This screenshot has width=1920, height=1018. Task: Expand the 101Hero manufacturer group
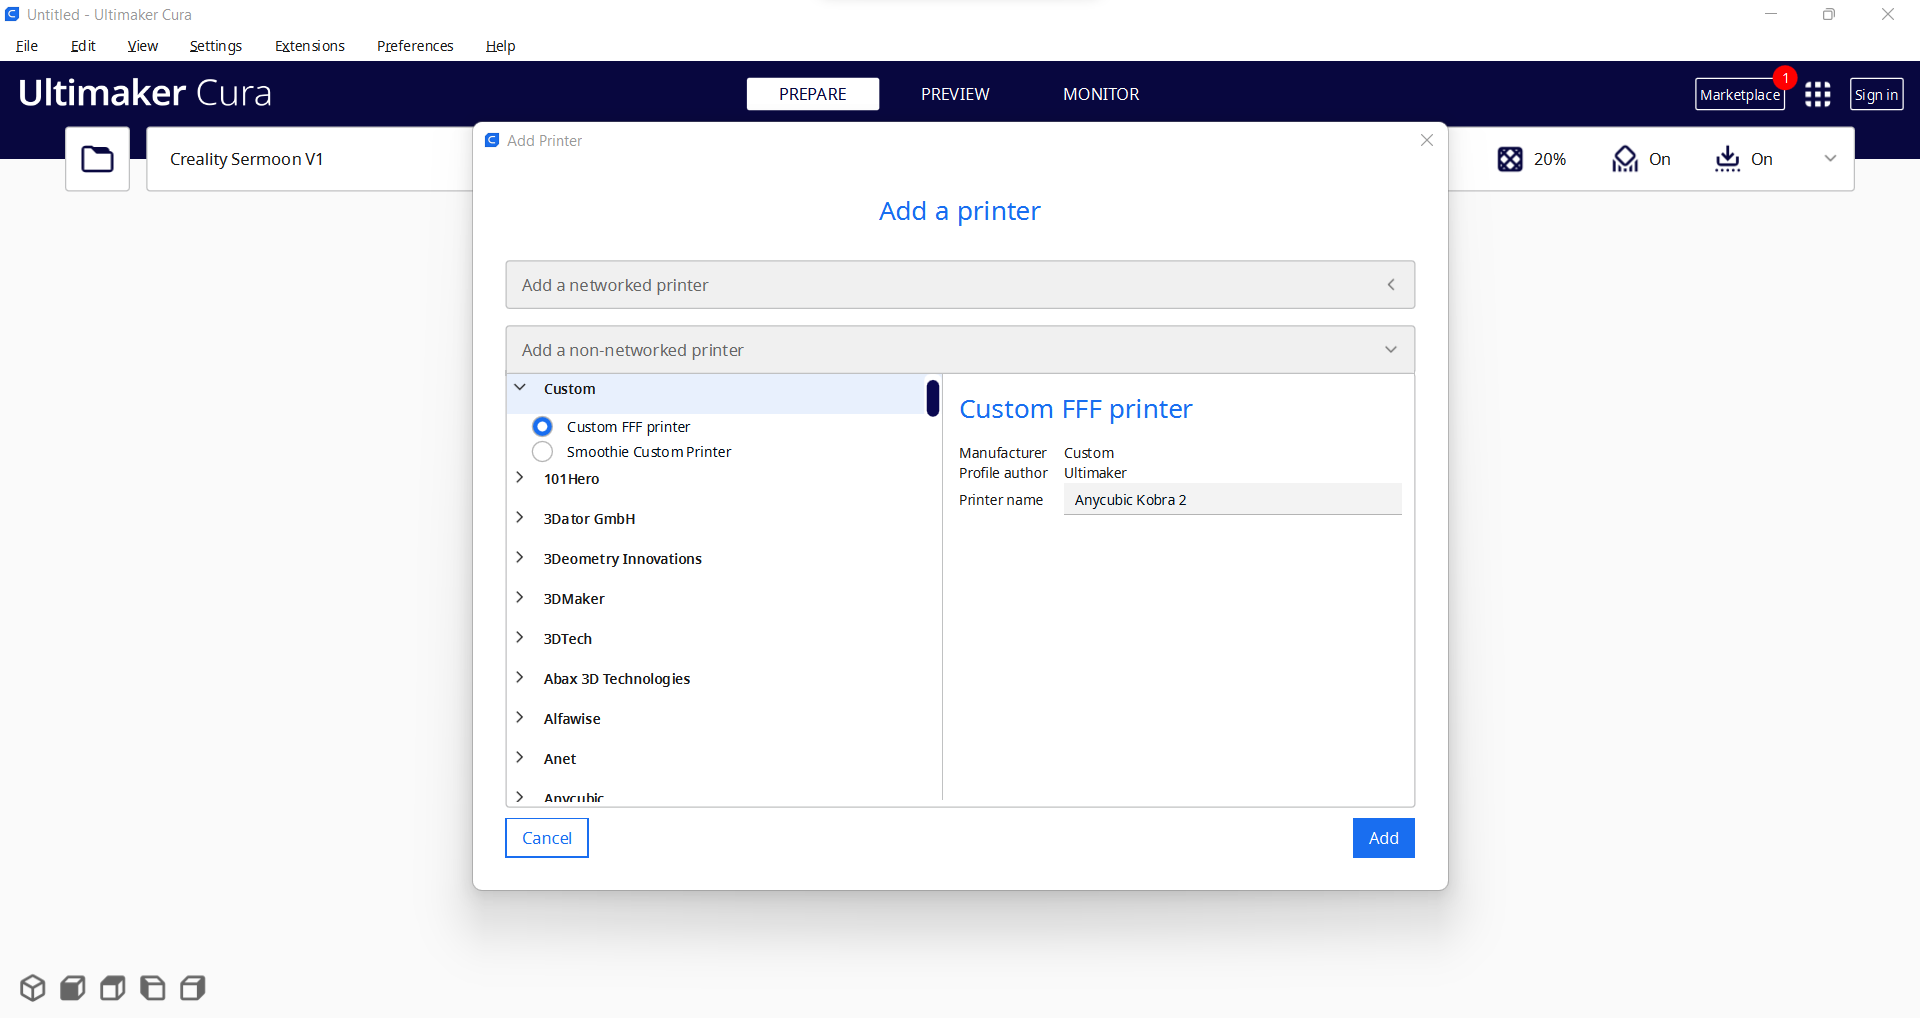click(x=520, y=478)
